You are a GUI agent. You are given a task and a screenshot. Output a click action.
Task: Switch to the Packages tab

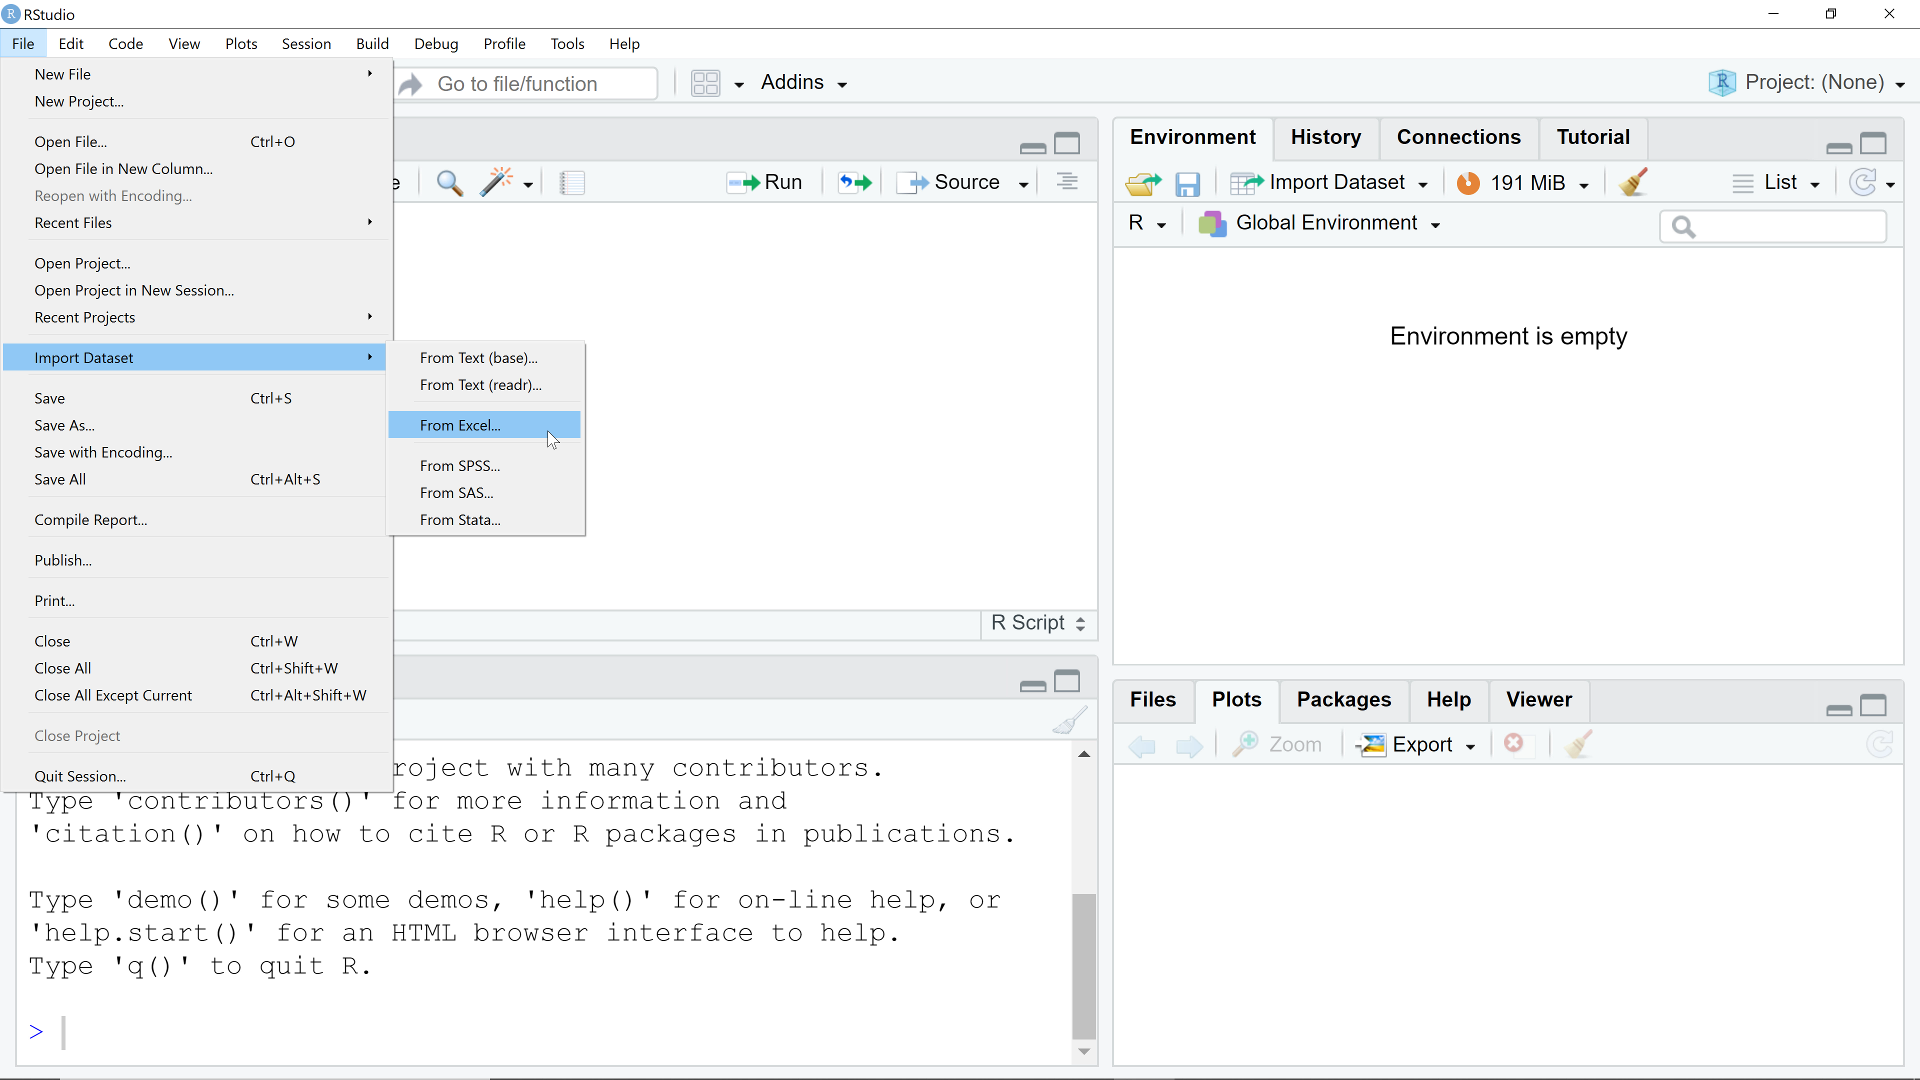(1343, 700)
